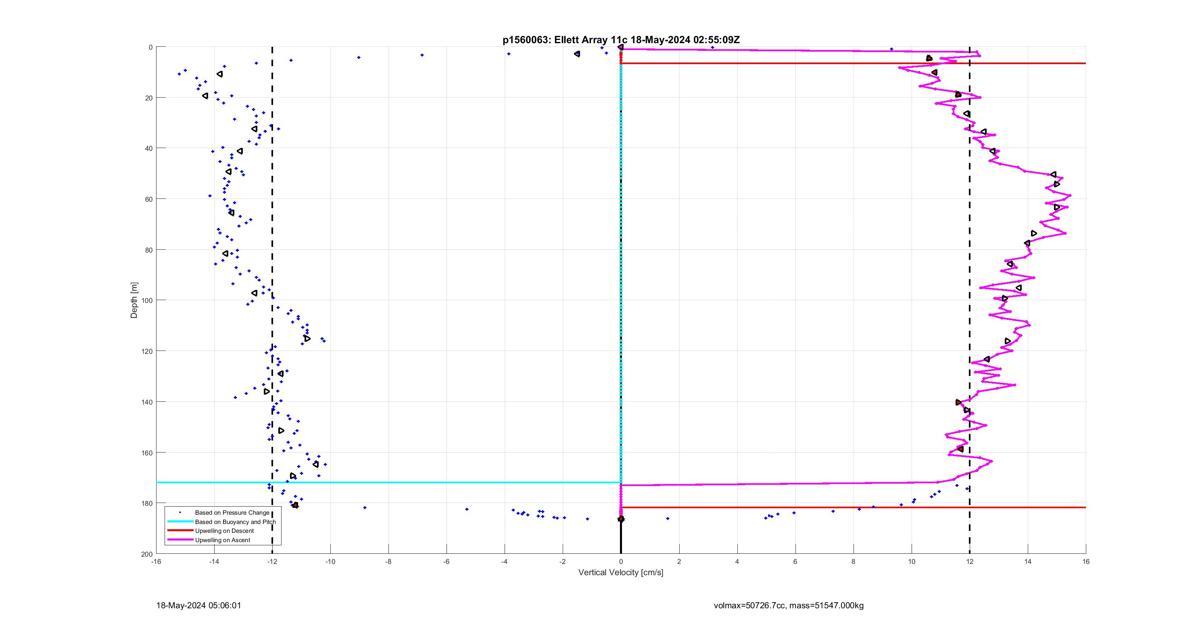1200x622 pixels.
Task: Click the depth axis tick label '140'
Action: (x=146, y=402)
